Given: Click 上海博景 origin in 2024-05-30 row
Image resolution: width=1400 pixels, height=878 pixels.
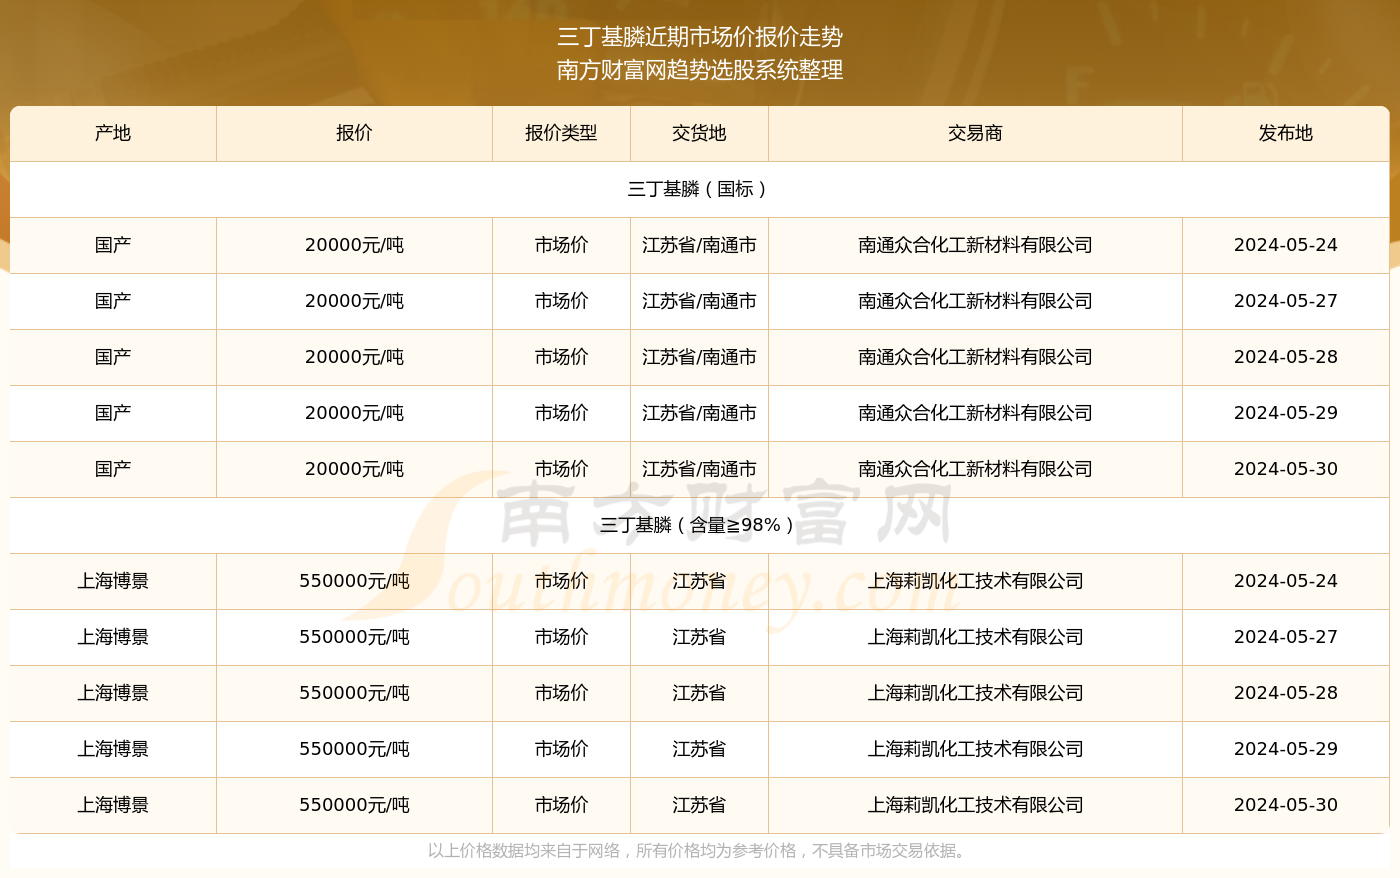Looking at the screenshot, I should coord(113,805).
